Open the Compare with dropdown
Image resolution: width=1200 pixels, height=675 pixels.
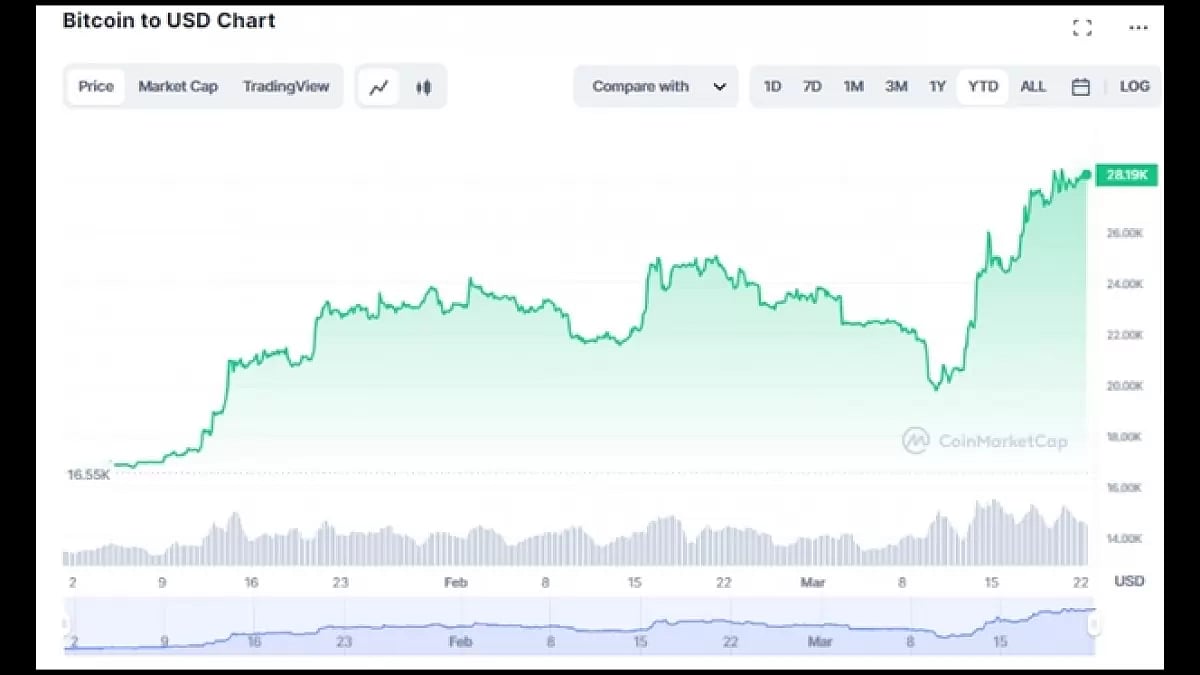[640, 87]
